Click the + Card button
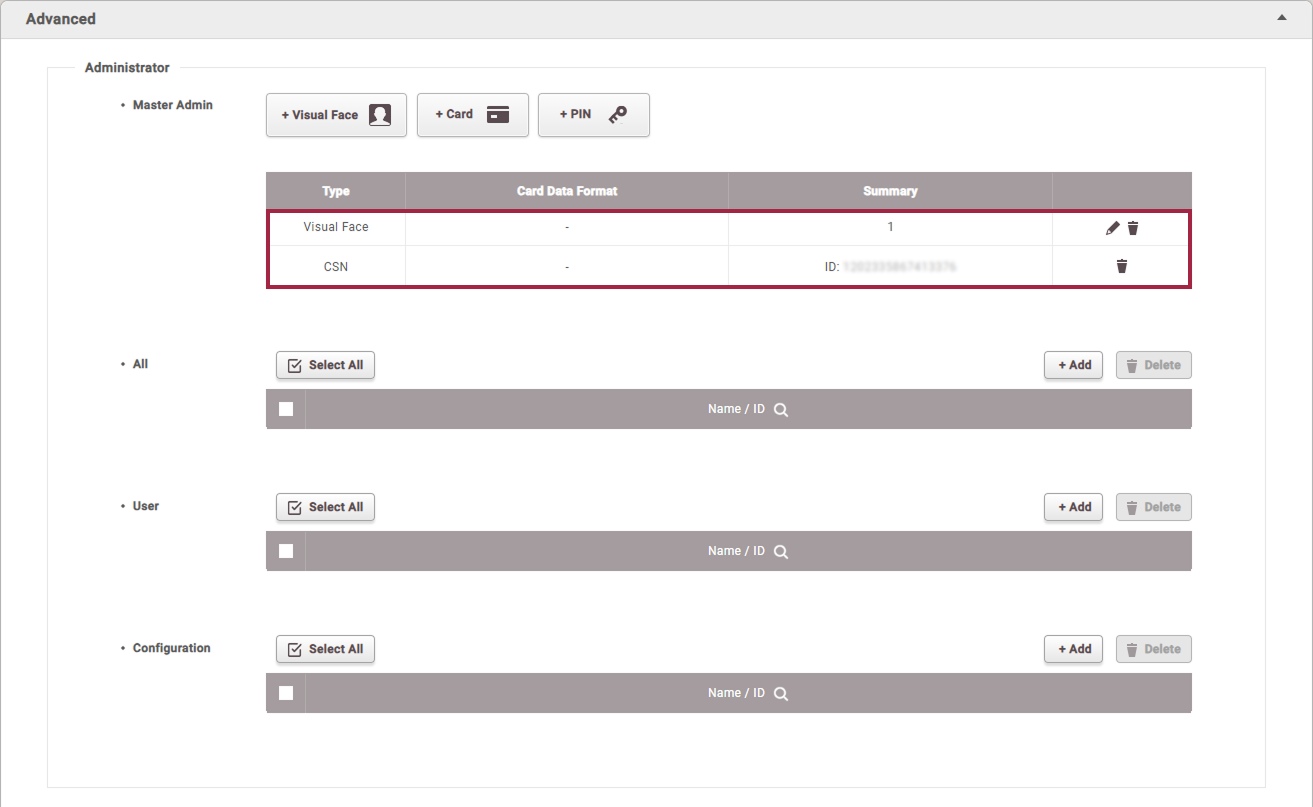This screenshot has width=1313, height=807. [x=472, y=115]
